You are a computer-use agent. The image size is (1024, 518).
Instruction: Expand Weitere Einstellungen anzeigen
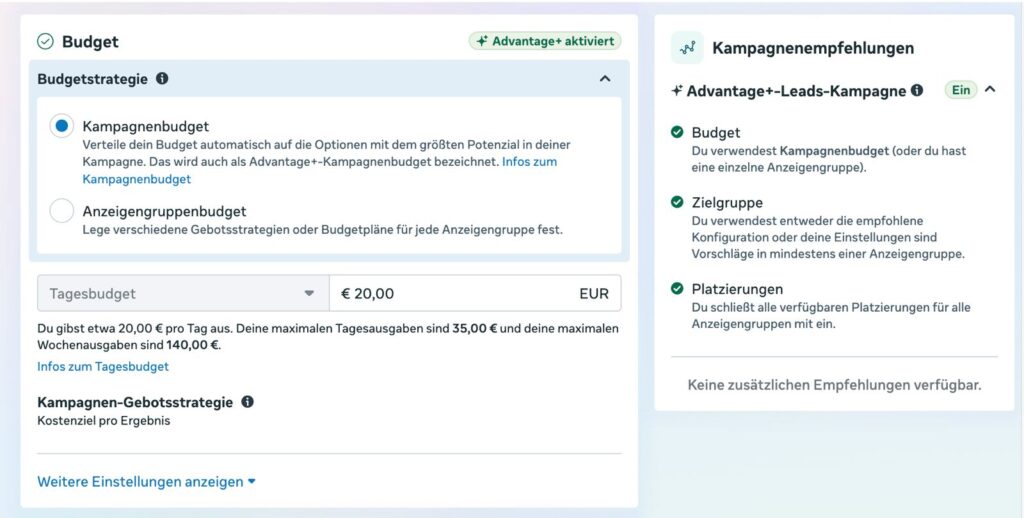point(146,482)
